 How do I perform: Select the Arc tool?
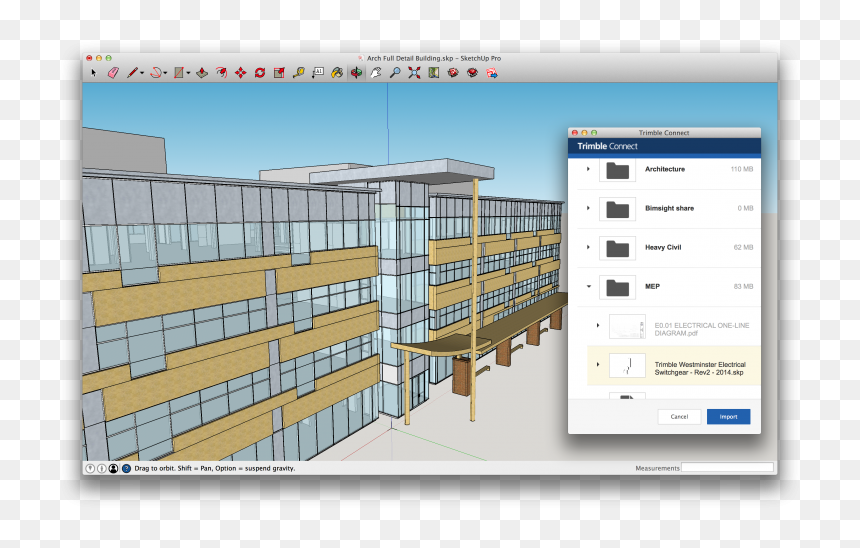tap(156, 72)
